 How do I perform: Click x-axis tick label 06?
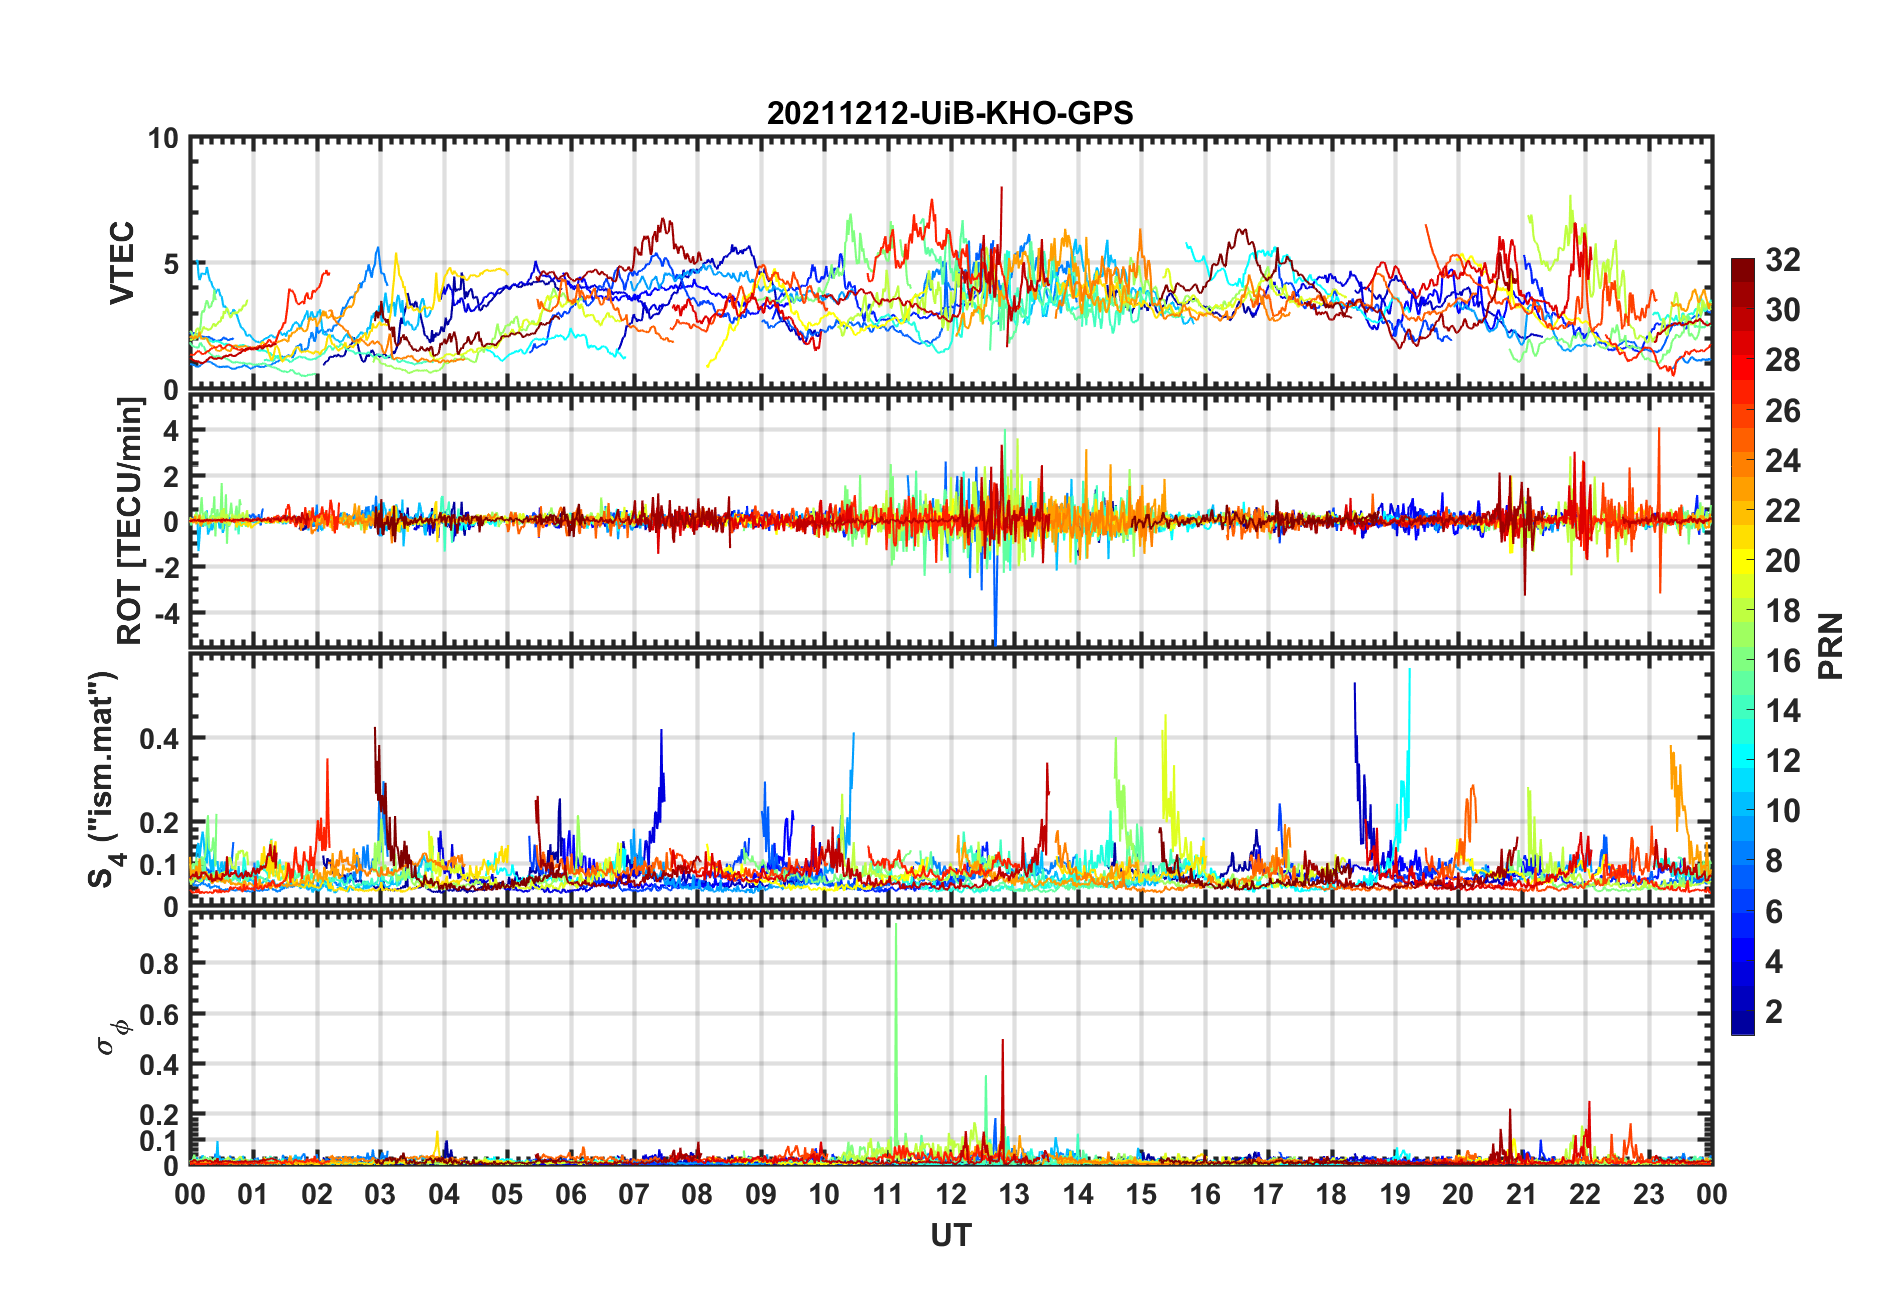point(570,1194)
